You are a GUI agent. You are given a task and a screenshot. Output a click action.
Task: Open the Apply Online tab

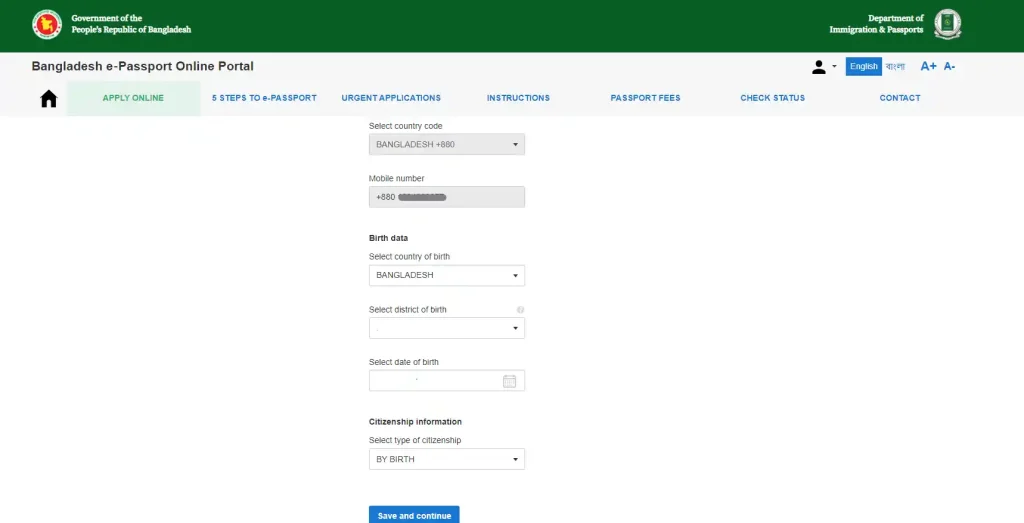click(x=133, y=98)
